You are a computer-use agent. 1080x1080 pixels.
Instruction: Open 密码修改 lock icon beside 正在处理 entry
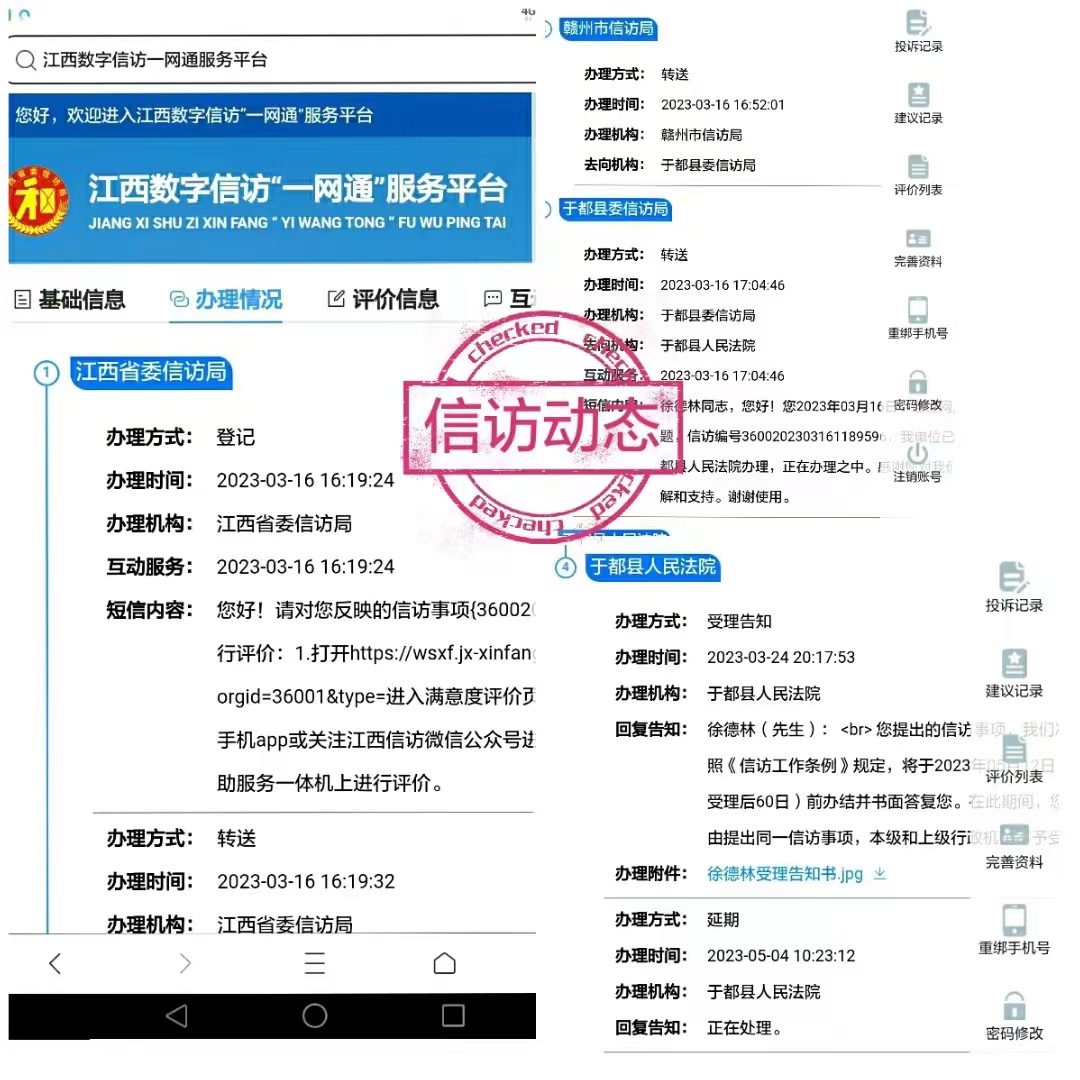1014,1015
